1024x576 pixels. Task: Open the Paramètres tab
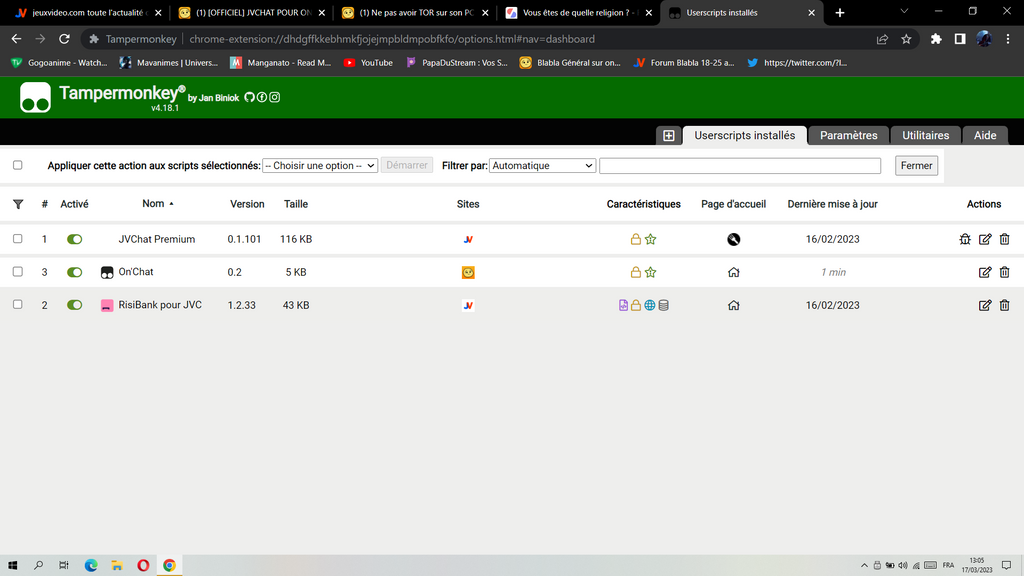click(848, 135)
